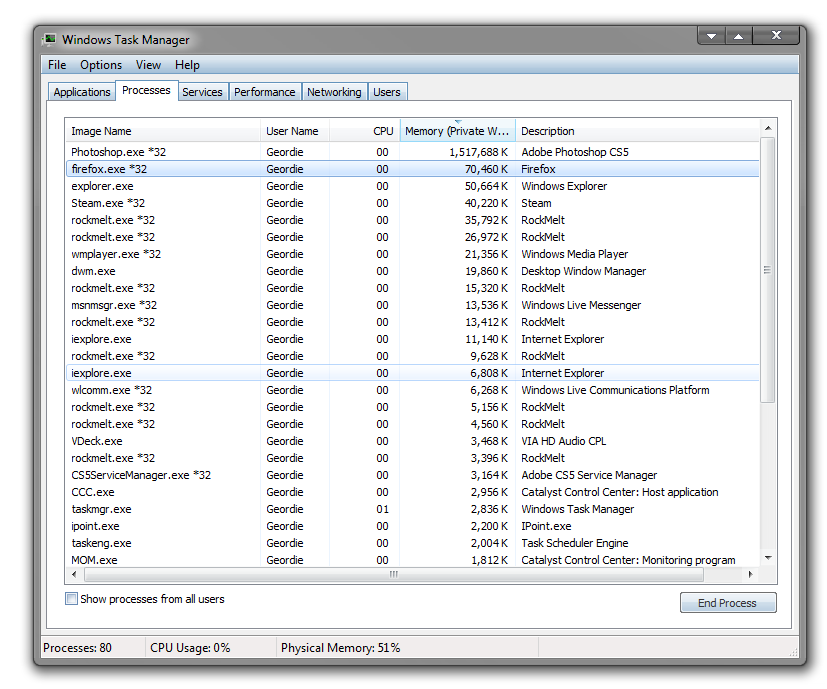Click the horizontal scrollbar left arrow
The image size is (827, 689).
click(x=74, y=575)
